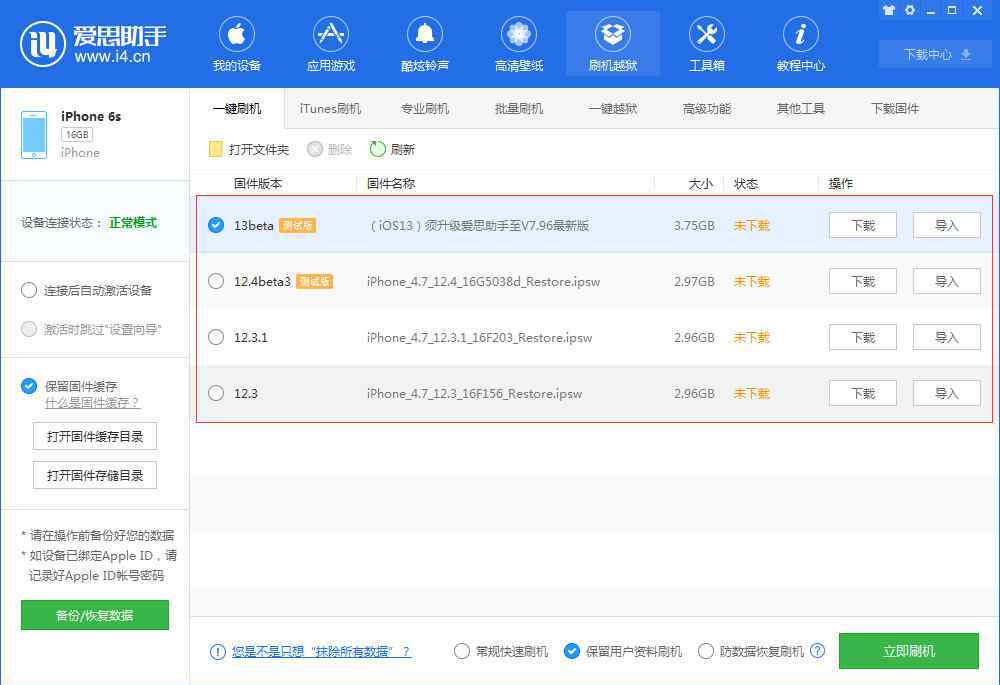Click the skin shirt icon in title bar

click(888, 10)
